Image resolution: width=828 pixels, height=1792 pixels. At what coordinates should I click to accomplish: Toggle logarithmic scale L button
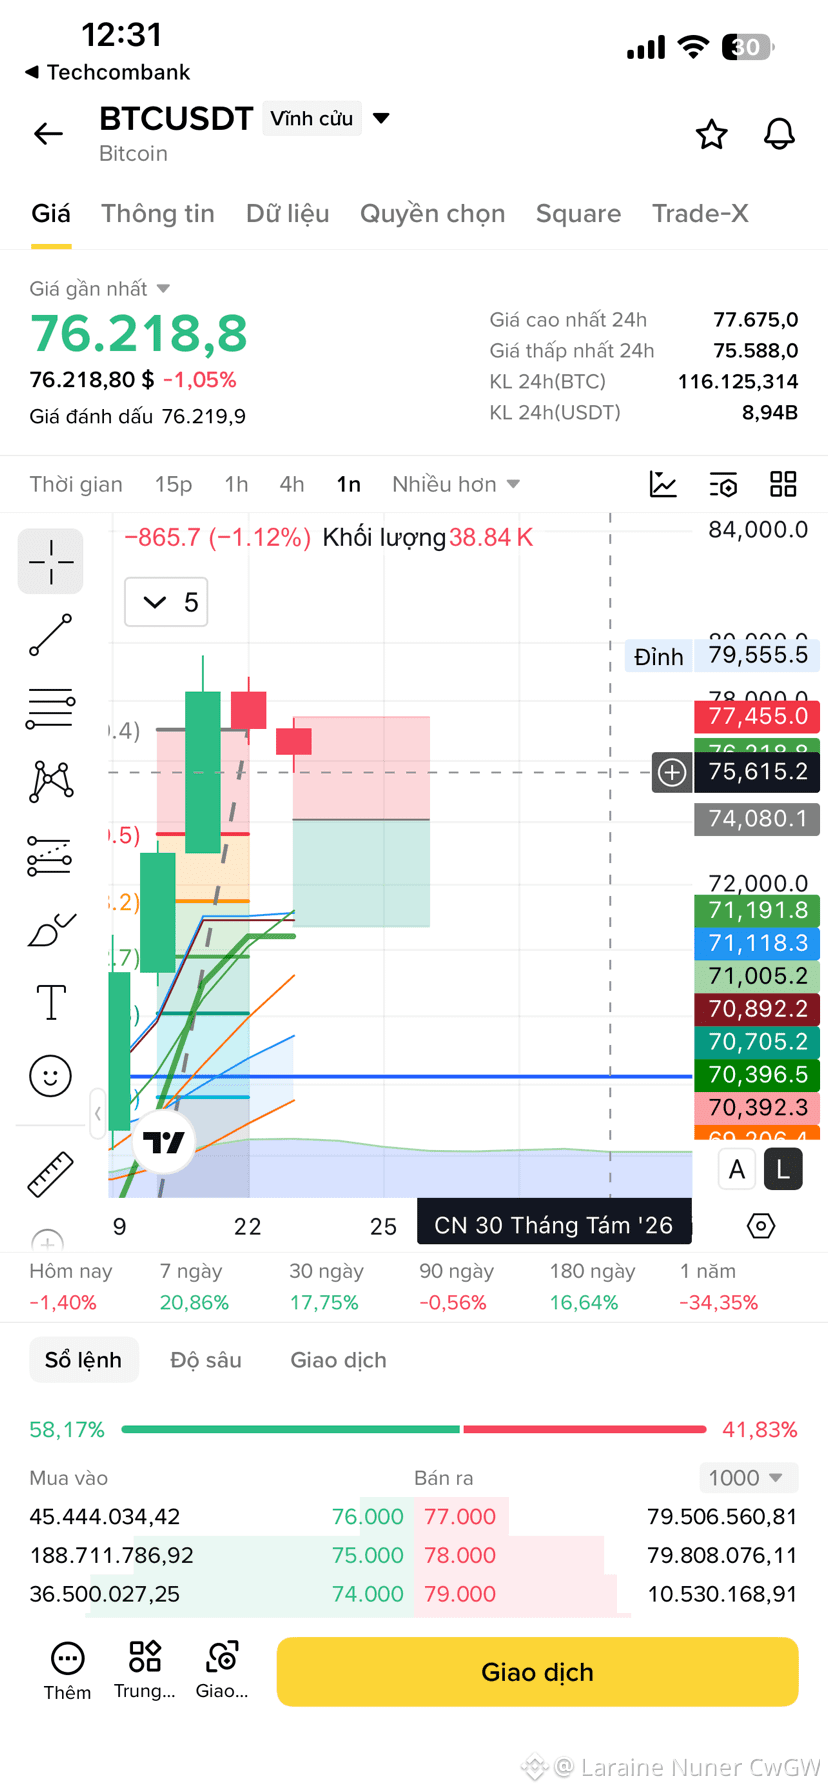click(783, 1169)
